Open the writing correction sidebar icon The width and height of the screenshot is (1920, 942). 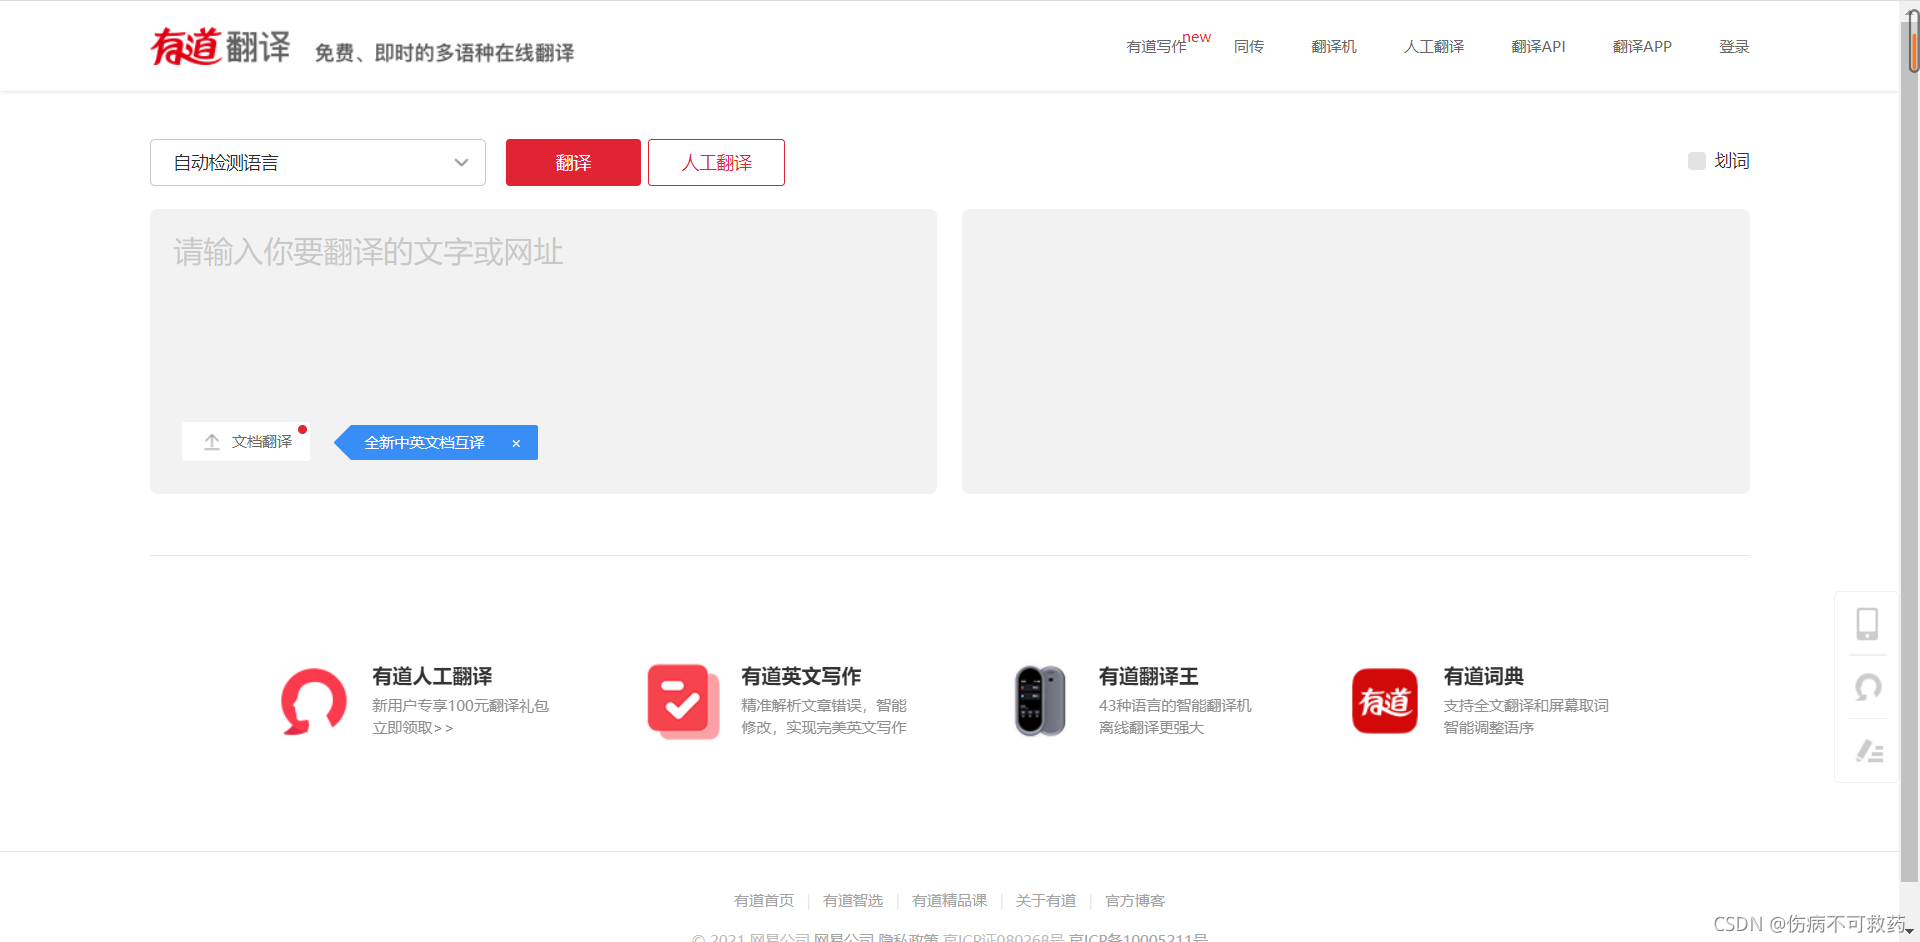pyautogui.click(x=1869, y=751)
